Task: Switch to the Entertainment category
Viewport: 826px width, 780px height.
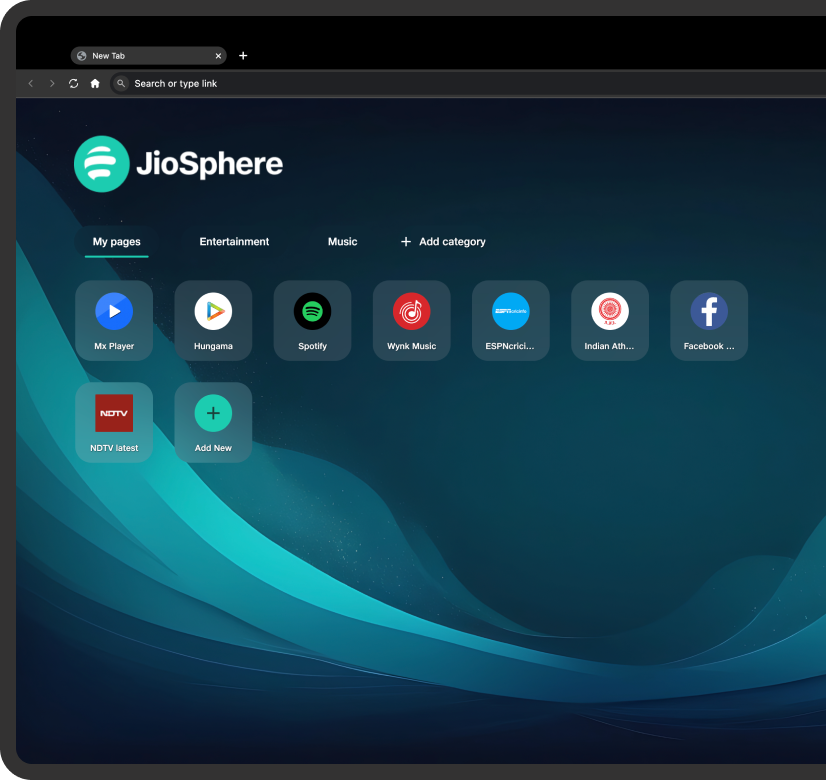Action: [x=234, y=242]
